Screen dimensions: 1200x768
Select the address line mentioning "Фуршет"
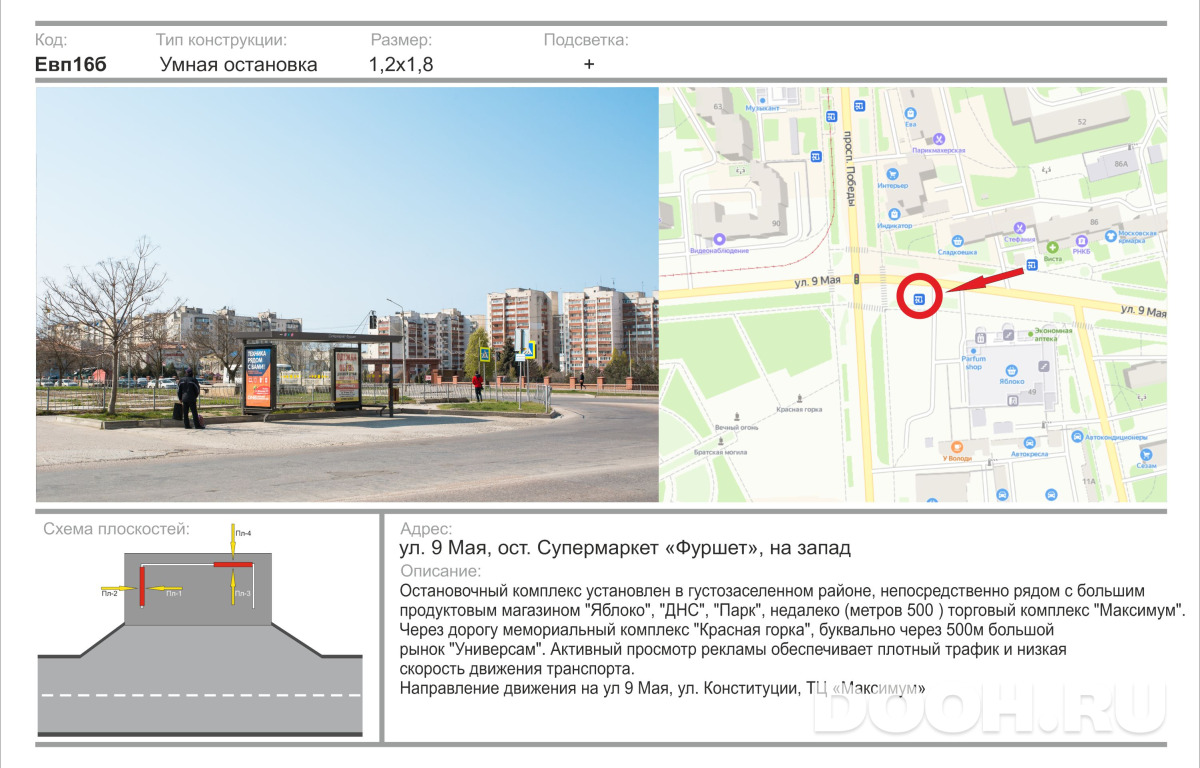pos(625,549)
